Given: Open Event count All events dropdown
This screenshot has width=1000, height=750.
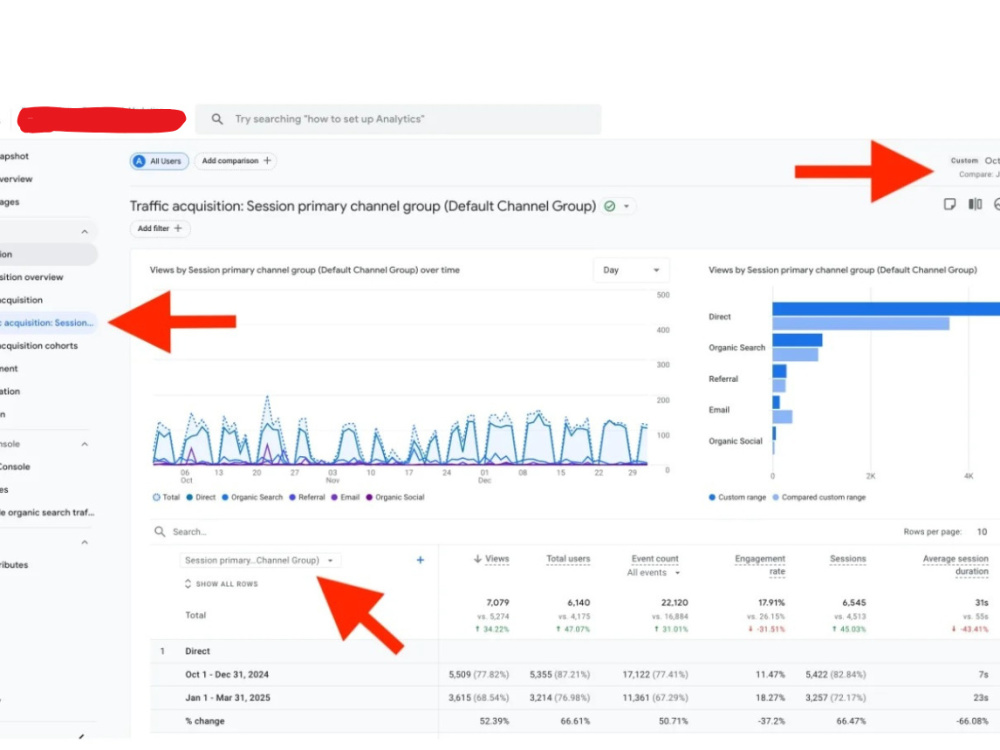Looking at the screenshot, I should (x=654, y=573).
